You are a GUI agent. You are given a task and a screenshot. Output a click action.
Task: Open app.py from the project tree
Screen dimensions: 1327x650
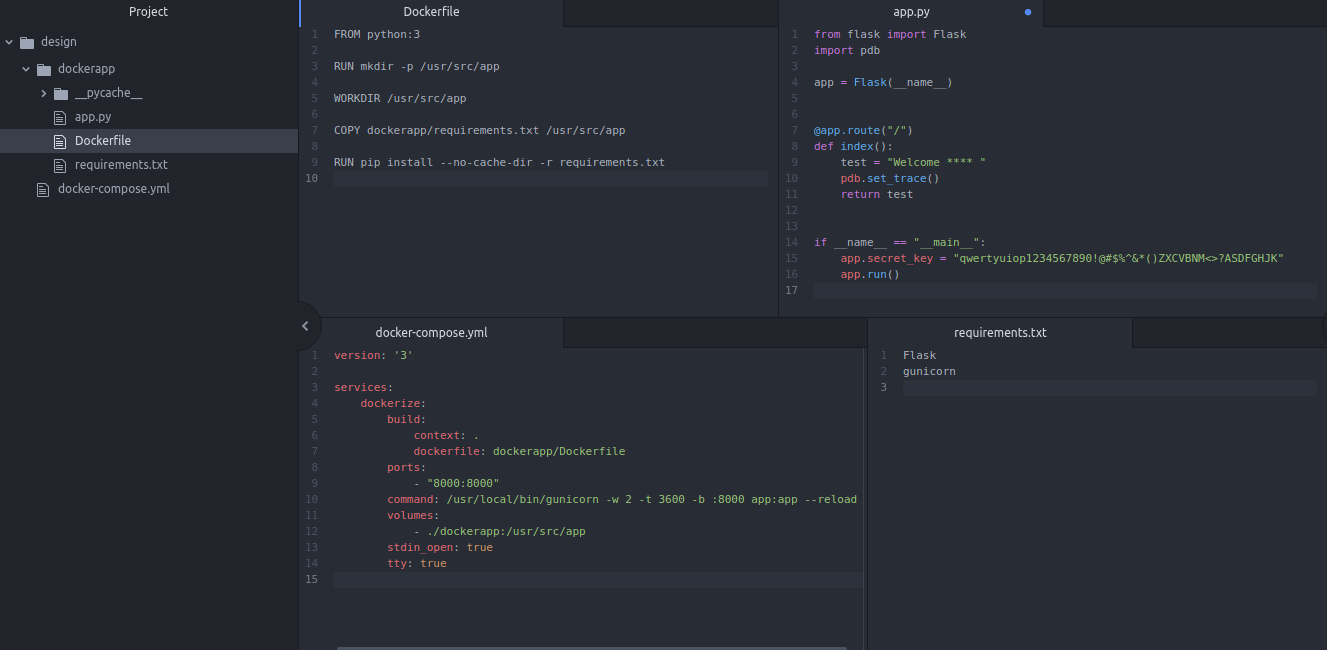[93, 117]
